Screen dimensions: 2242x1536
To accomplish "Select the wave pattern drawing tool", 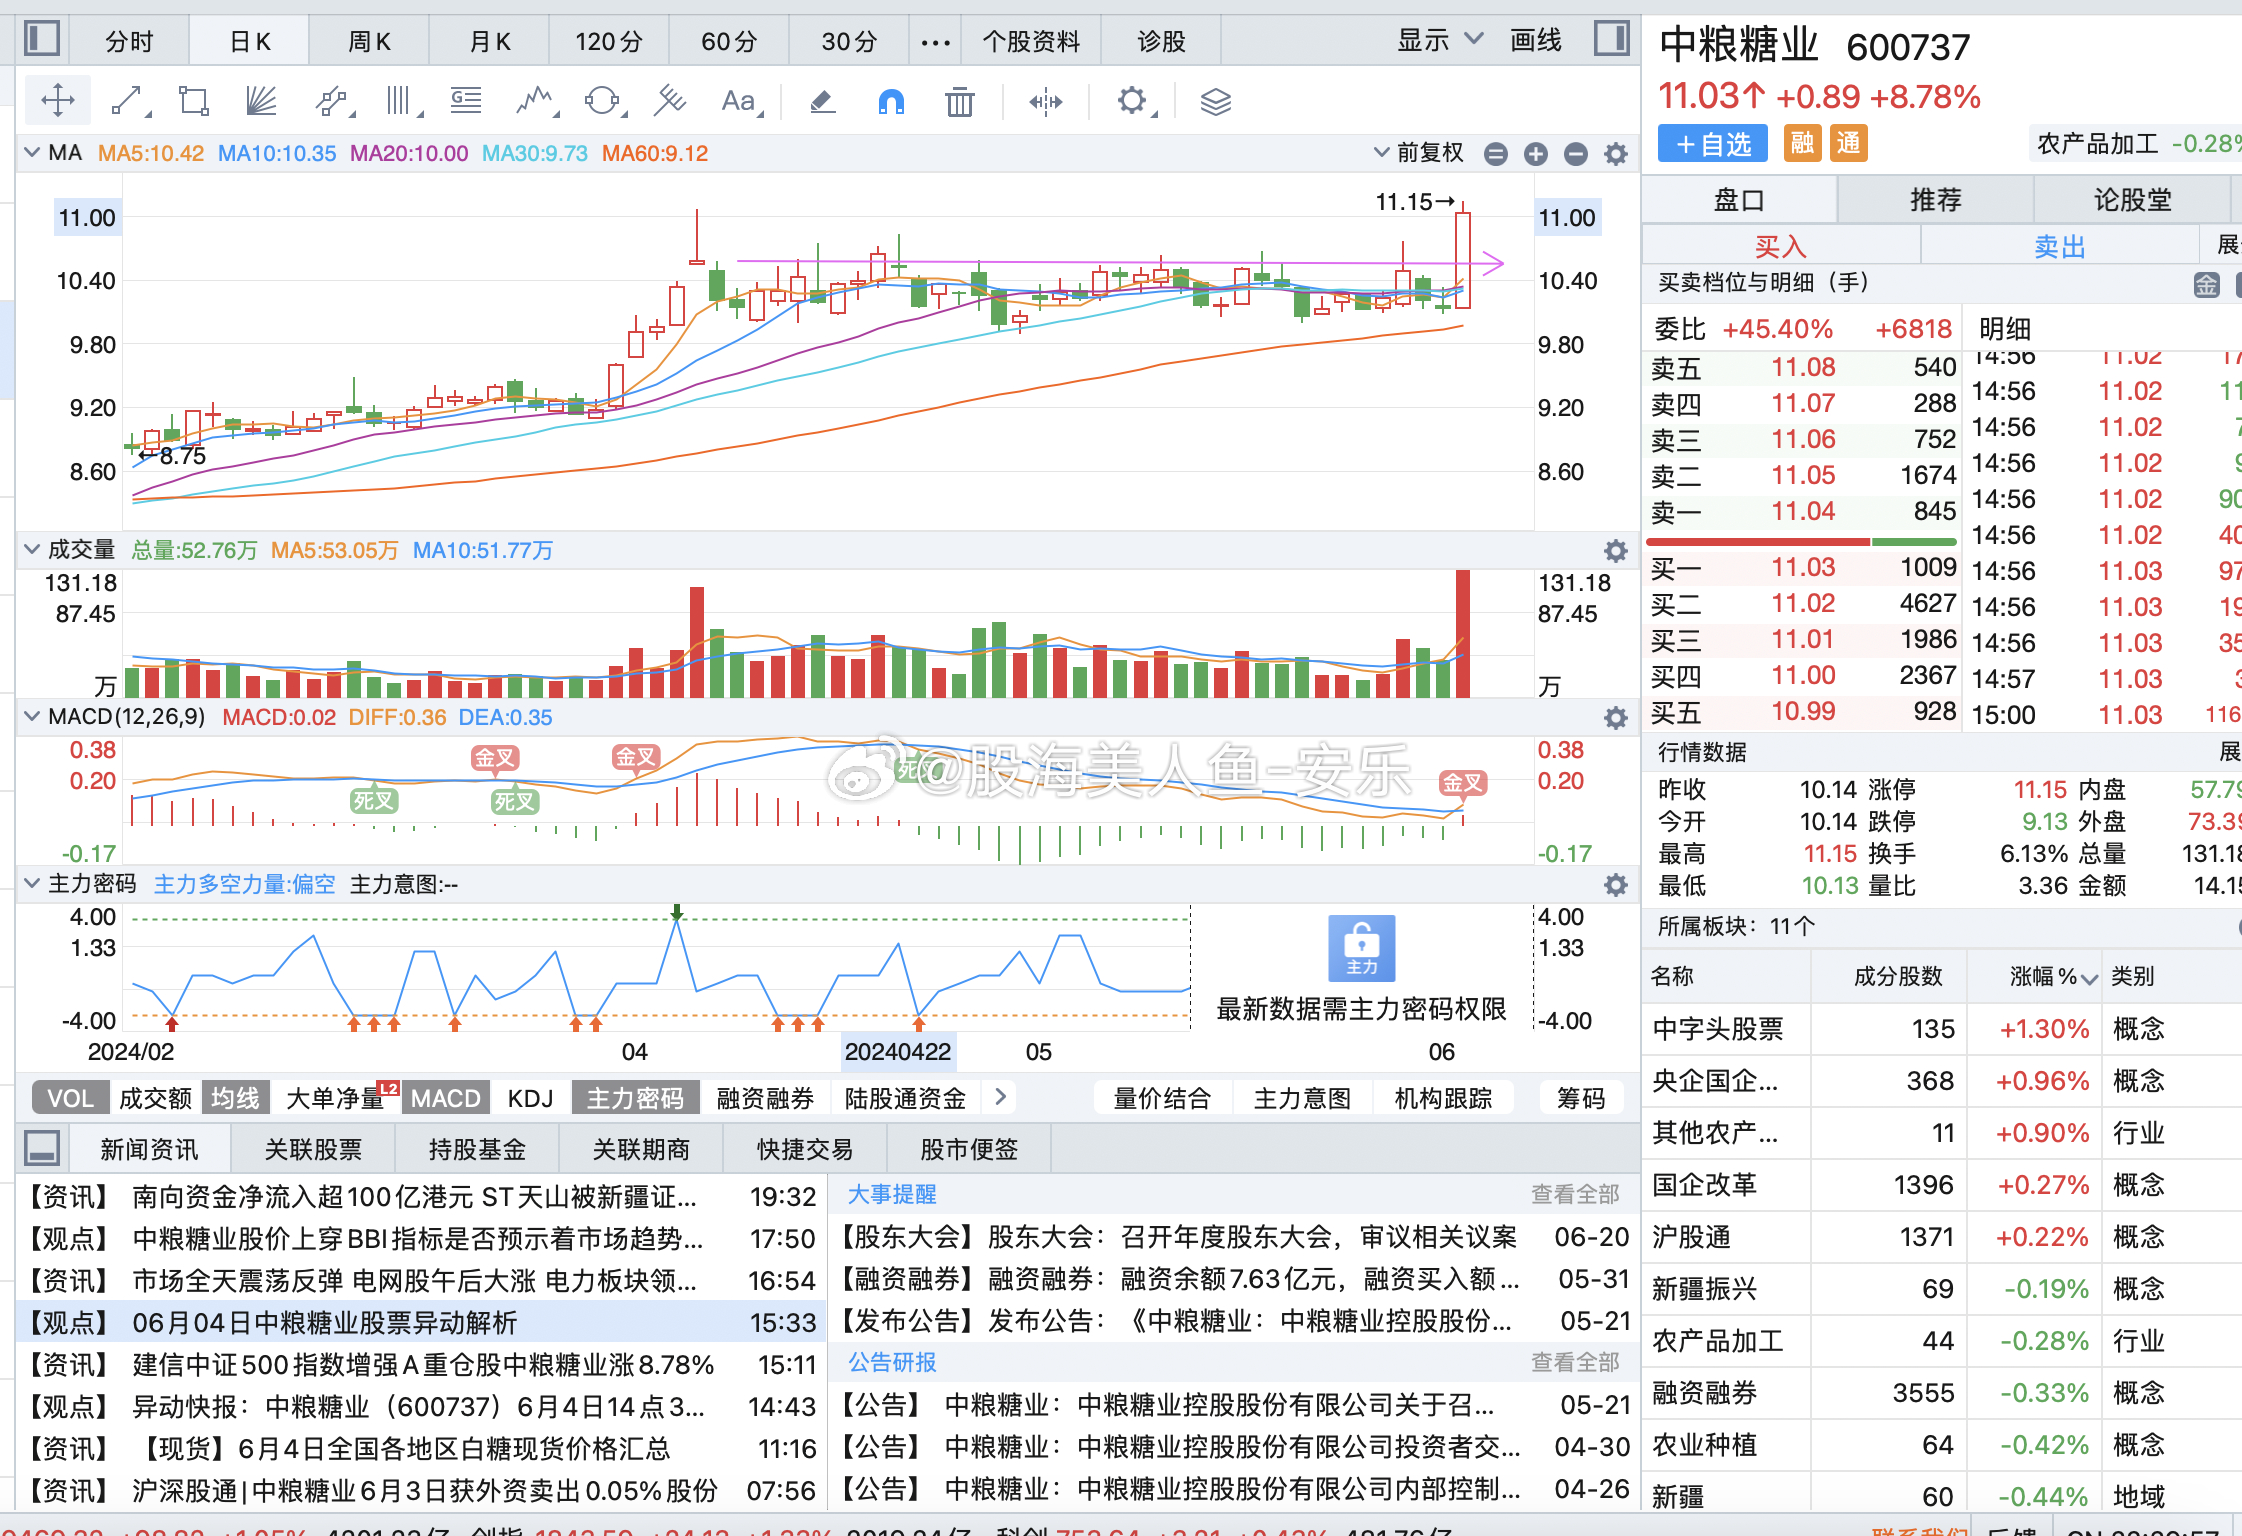I will [535, 101].
